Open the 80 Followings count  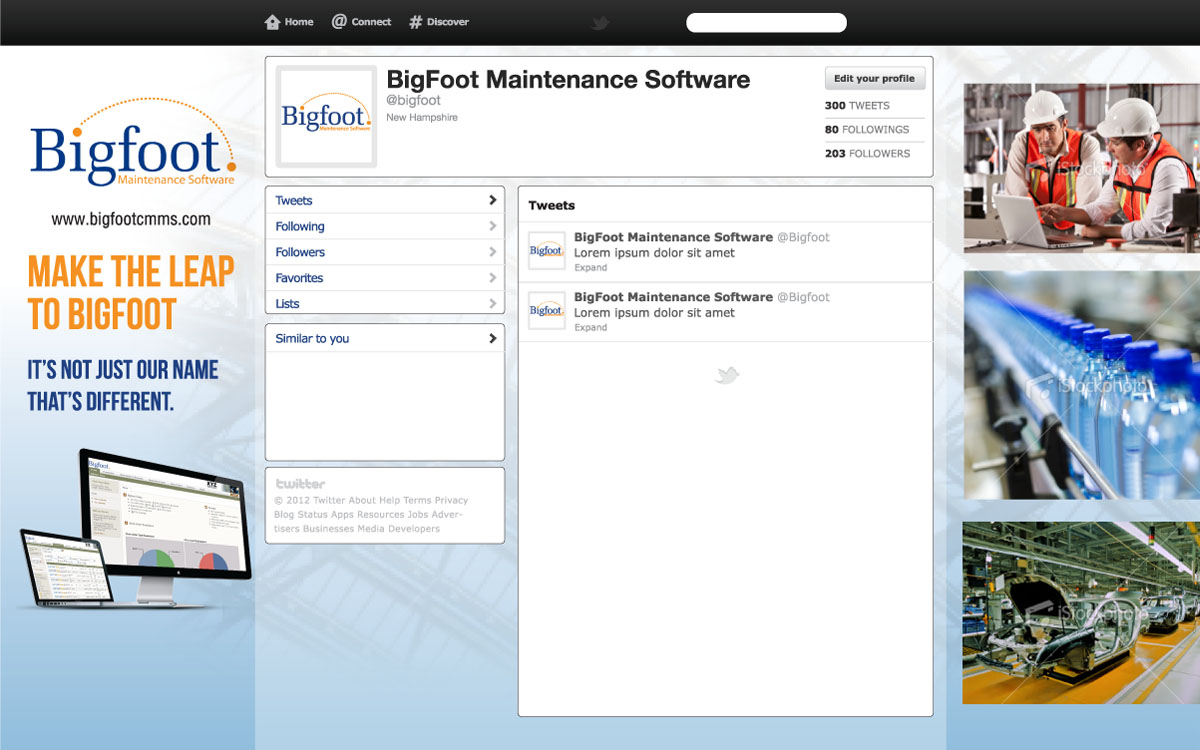tap(867, 129)
